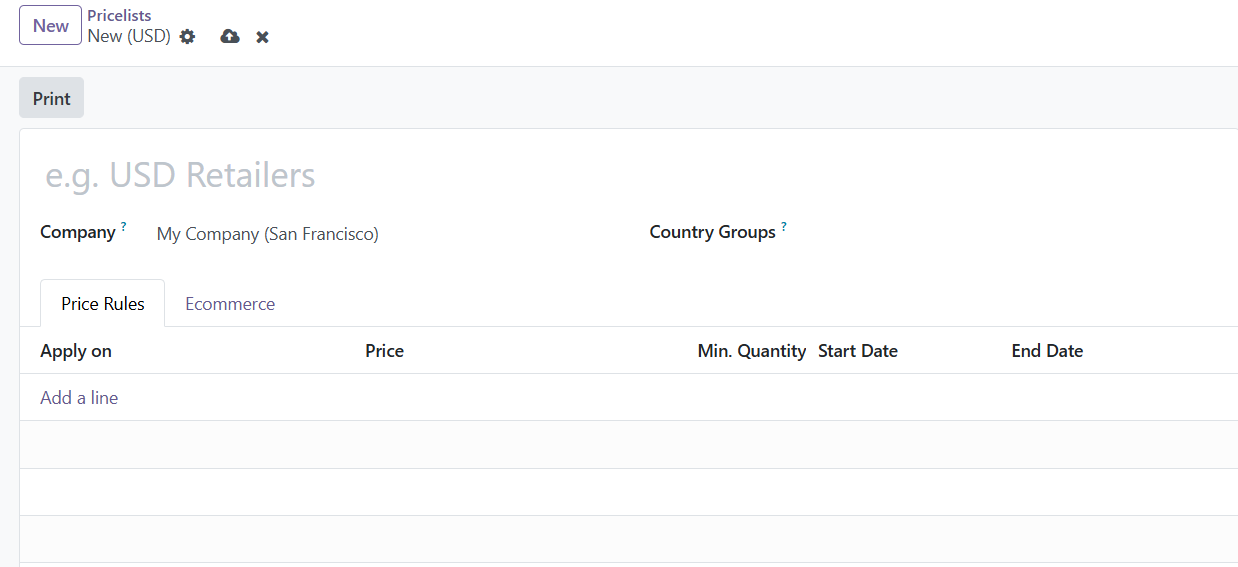This screenshot has height=567, width=1238.
Task: Discard changes with the X icon
Action: (x=262, y=37)
